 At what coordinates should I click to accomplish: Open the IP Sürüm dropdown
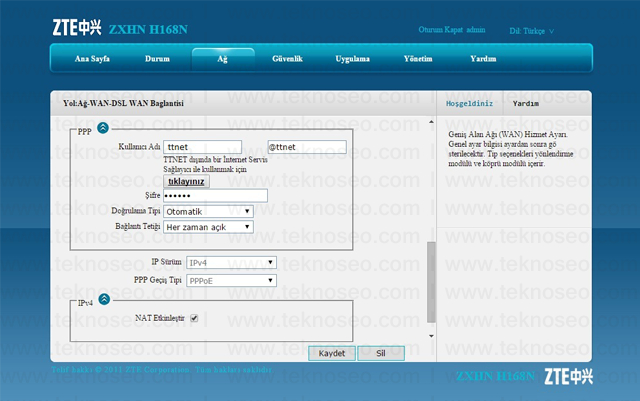pos(231,263)
